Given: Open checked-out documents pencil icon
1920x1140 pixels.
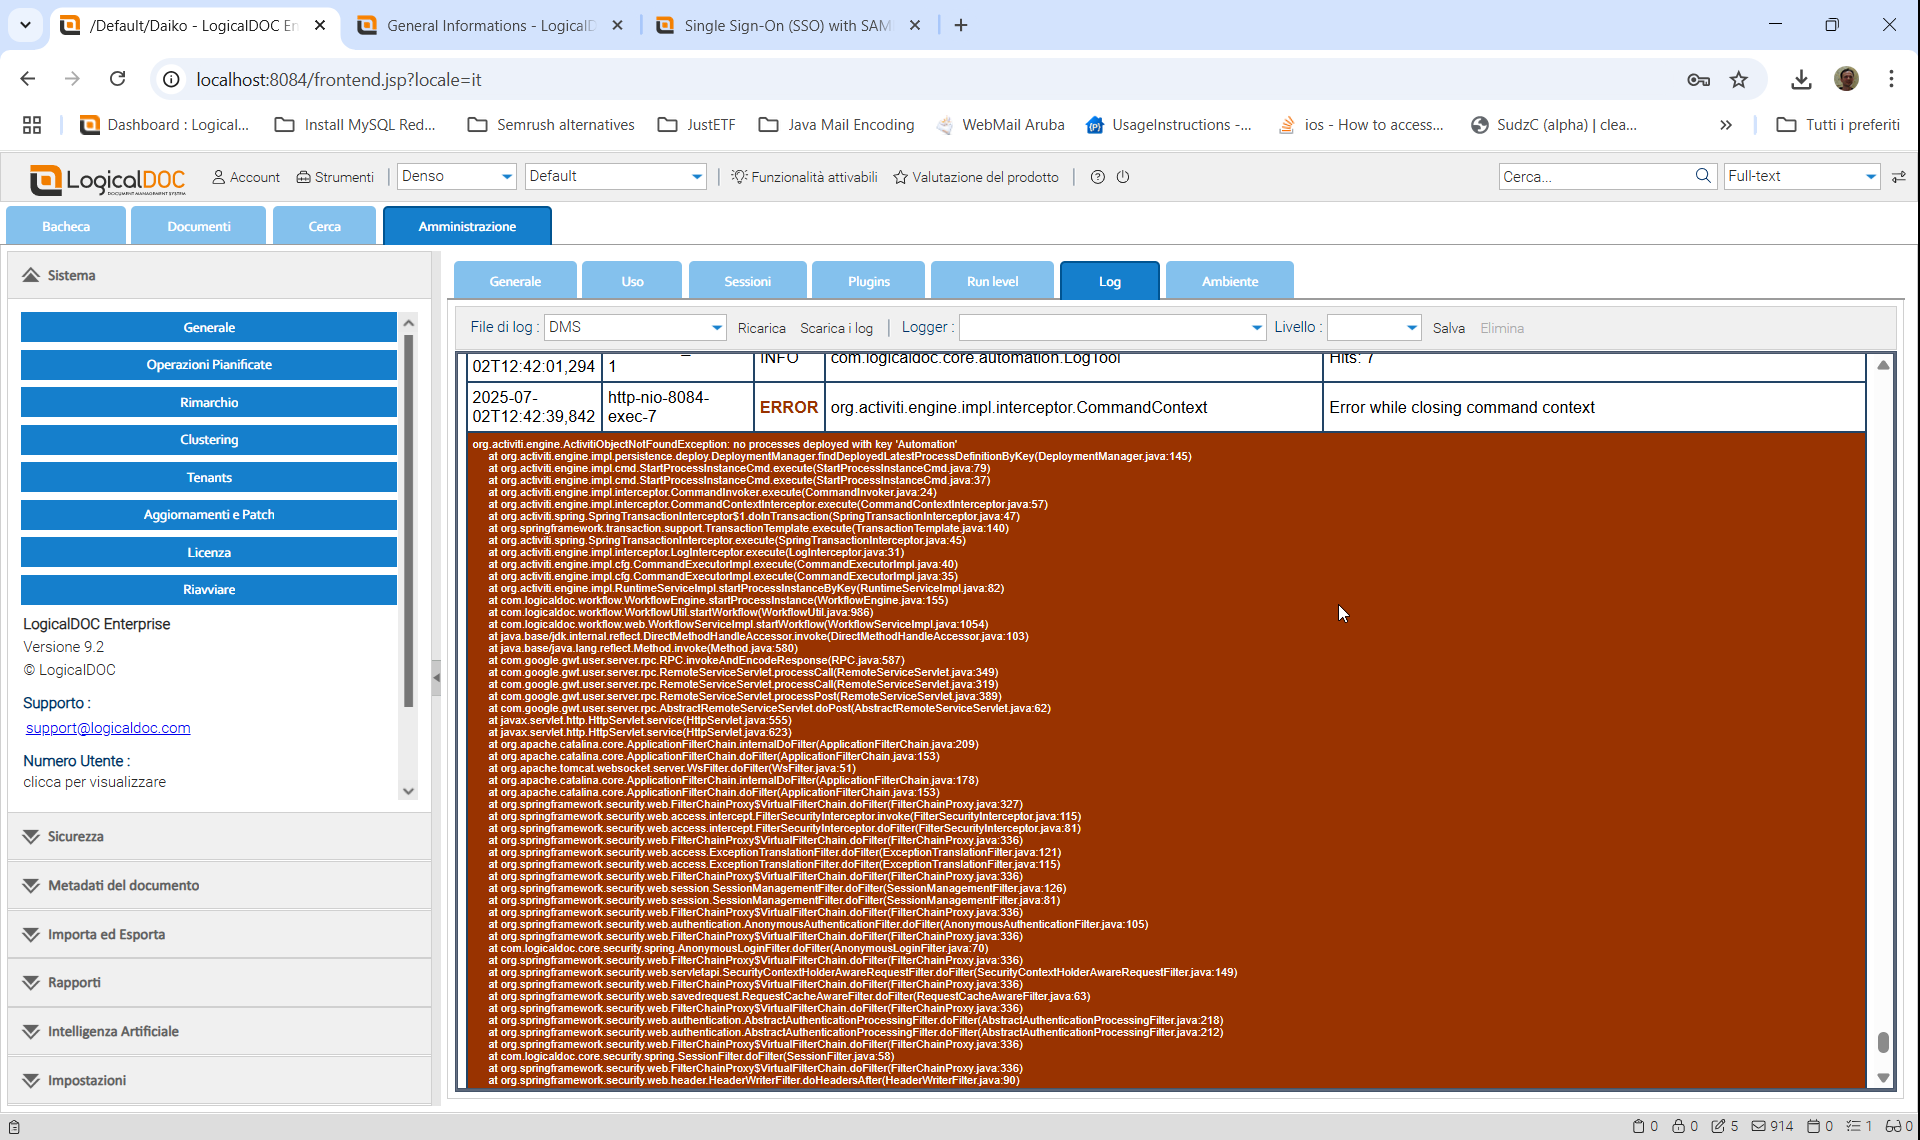Looking at the screenshot, I should [1719, 1126].
